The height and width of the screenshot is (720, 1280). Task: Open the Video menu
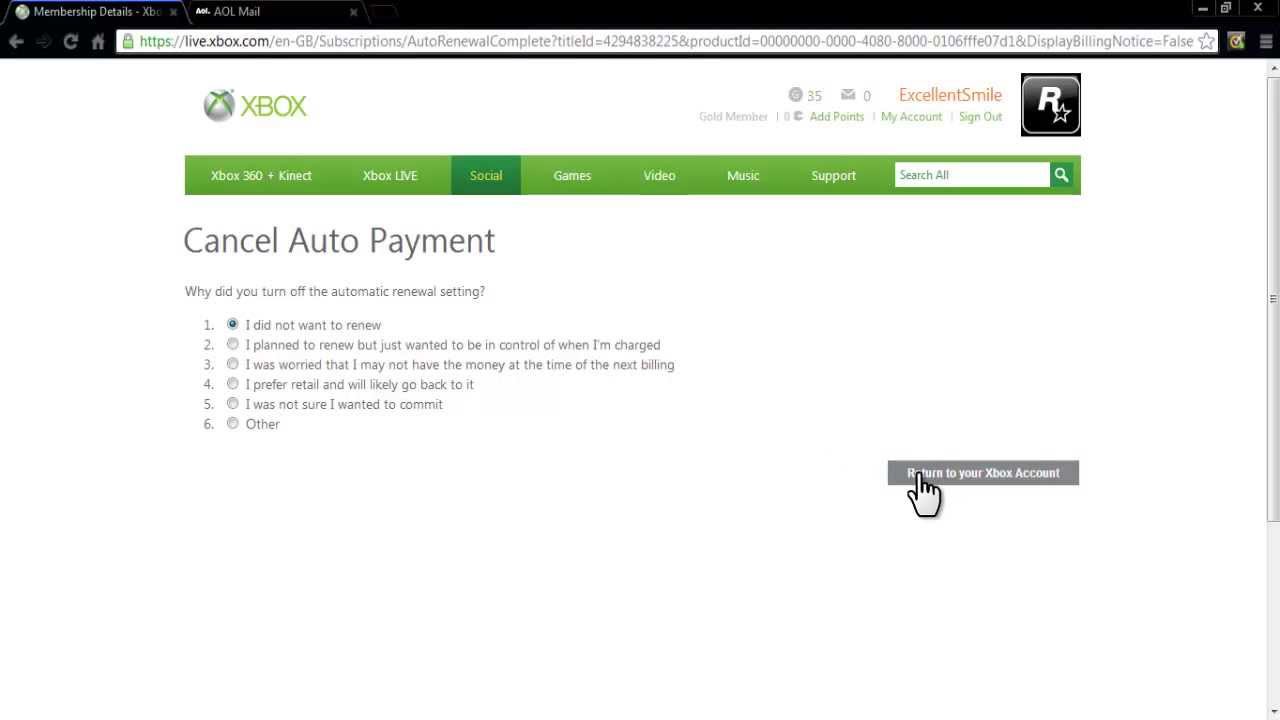(x=659, y=175)
